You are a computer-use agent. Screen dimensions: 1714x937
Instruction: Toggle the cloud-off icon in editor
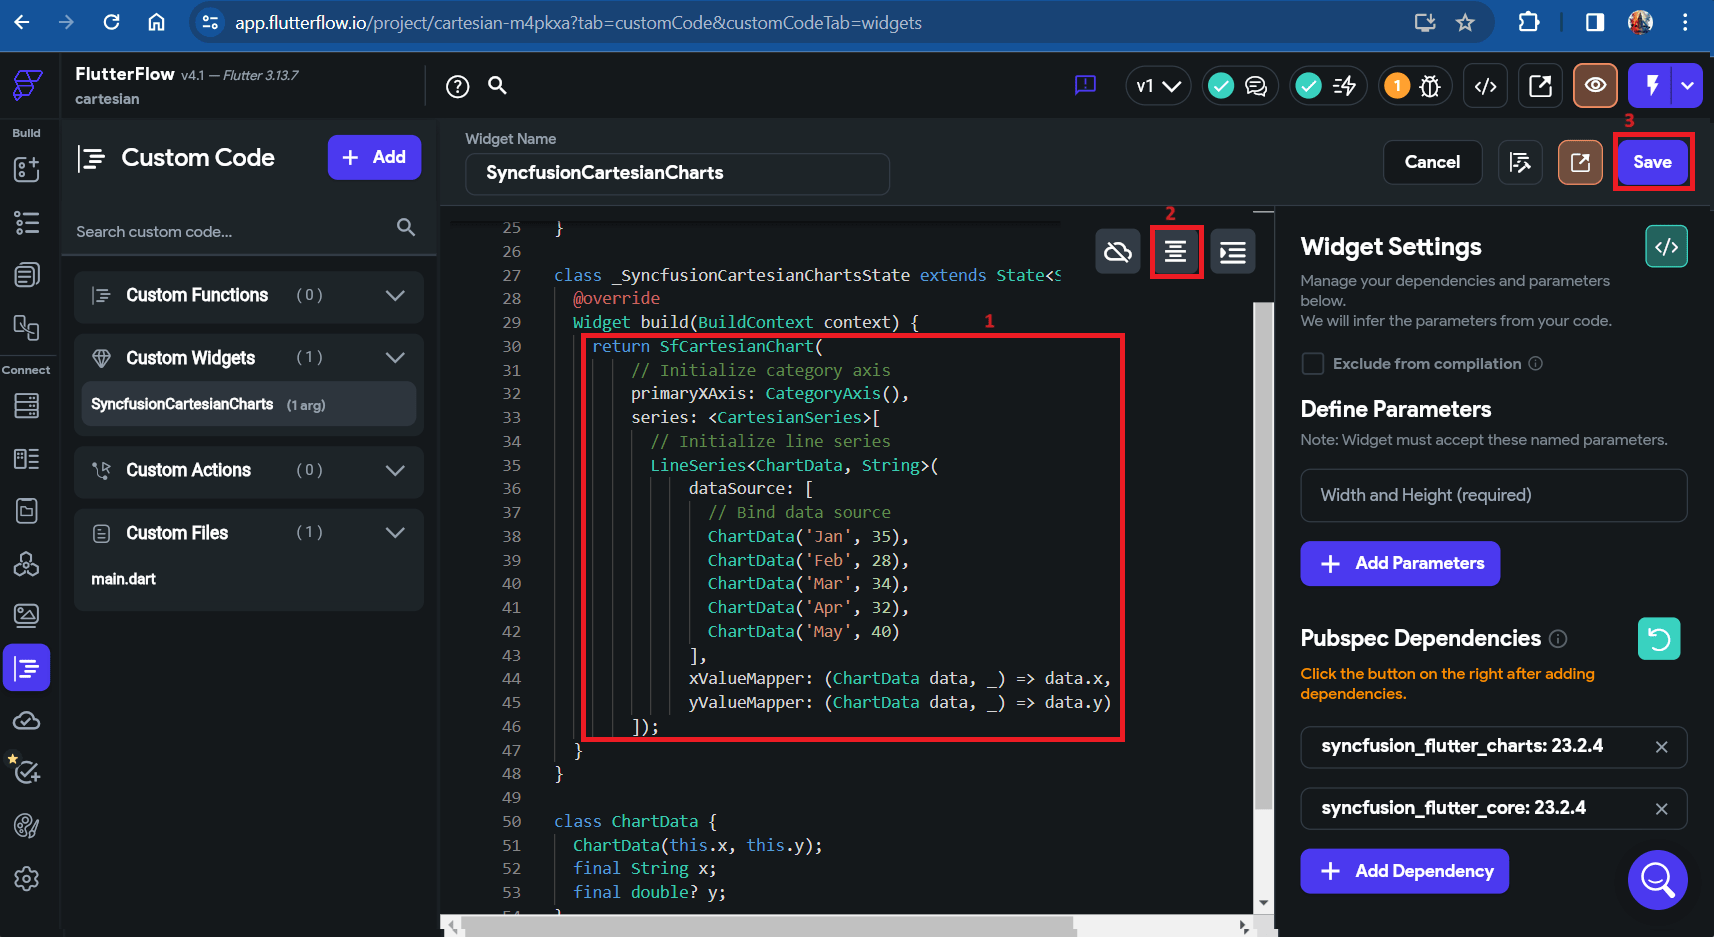point(1118,252)
